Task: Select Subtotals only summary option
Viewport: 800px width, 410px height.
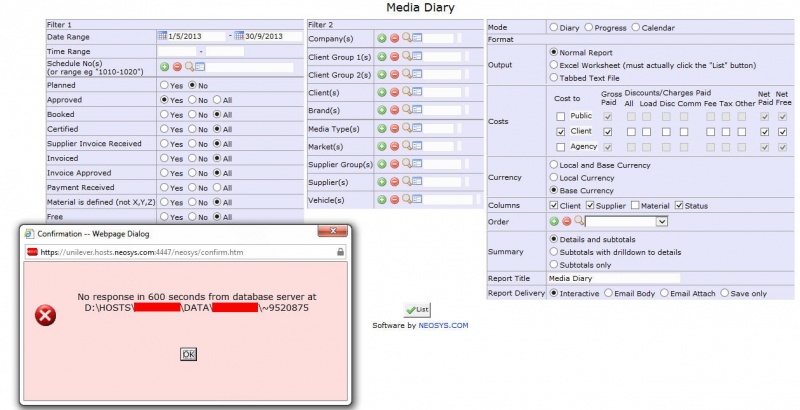Action: (x=554, y=264)
